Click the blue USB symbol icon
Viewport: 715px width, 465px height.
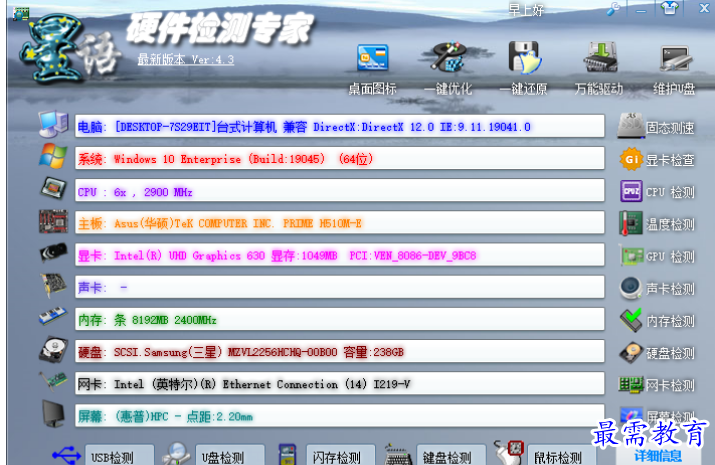(x=67, y=455)
